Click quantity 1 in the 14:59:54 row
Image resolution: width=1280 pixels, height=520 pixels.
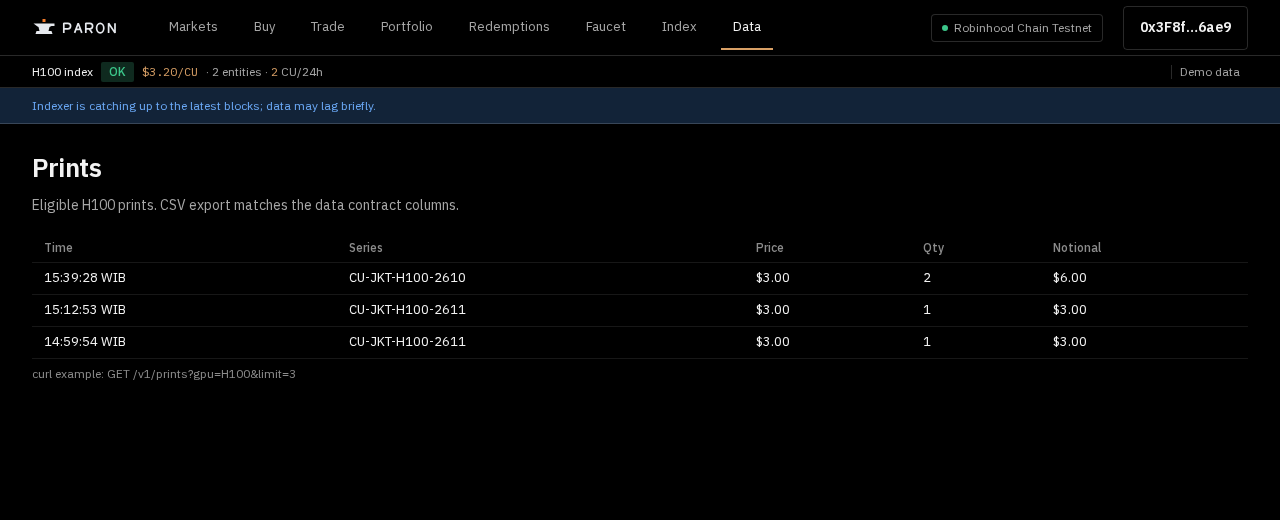pos(927,342)
